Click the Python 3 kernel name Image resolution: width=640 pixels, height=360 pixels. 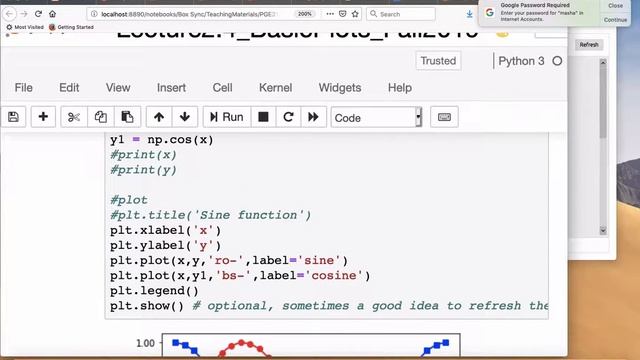(521, 61)
